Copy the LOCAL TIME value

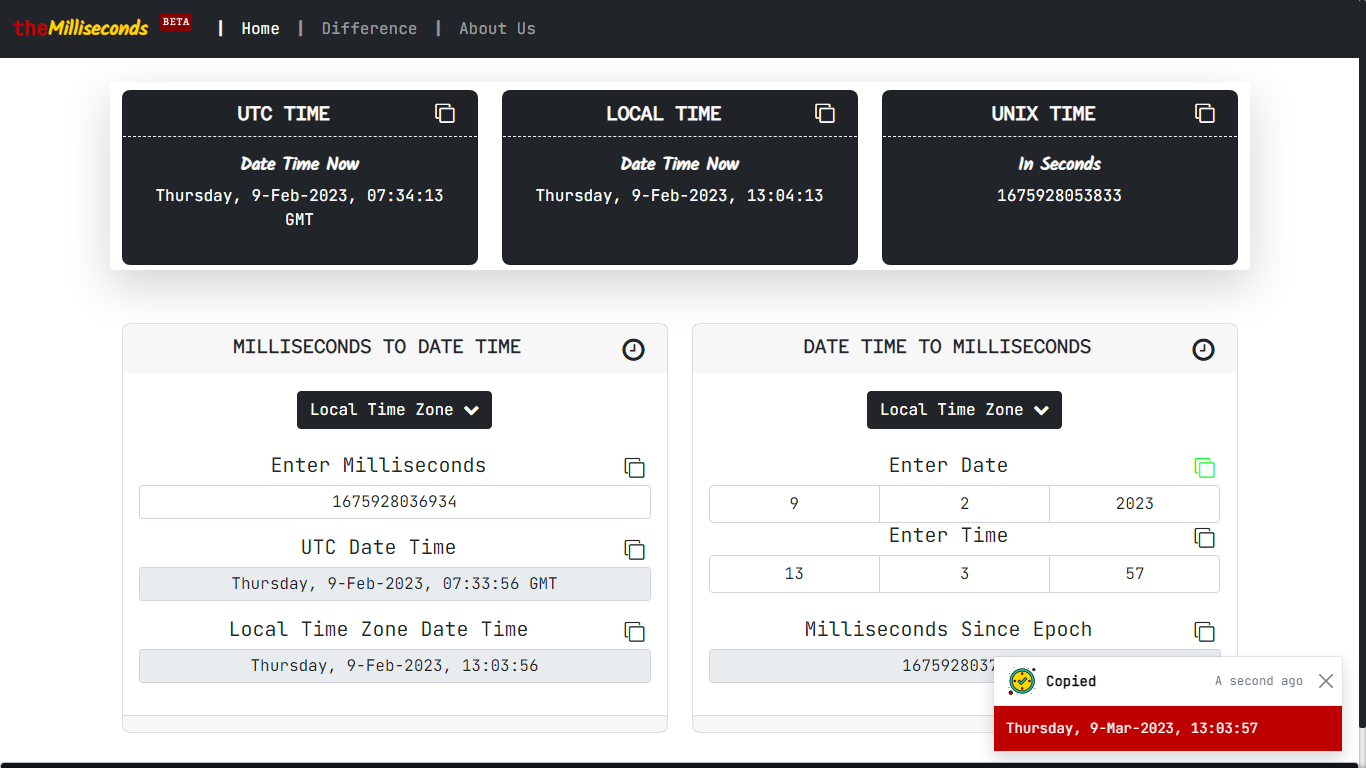pos(824,113)
